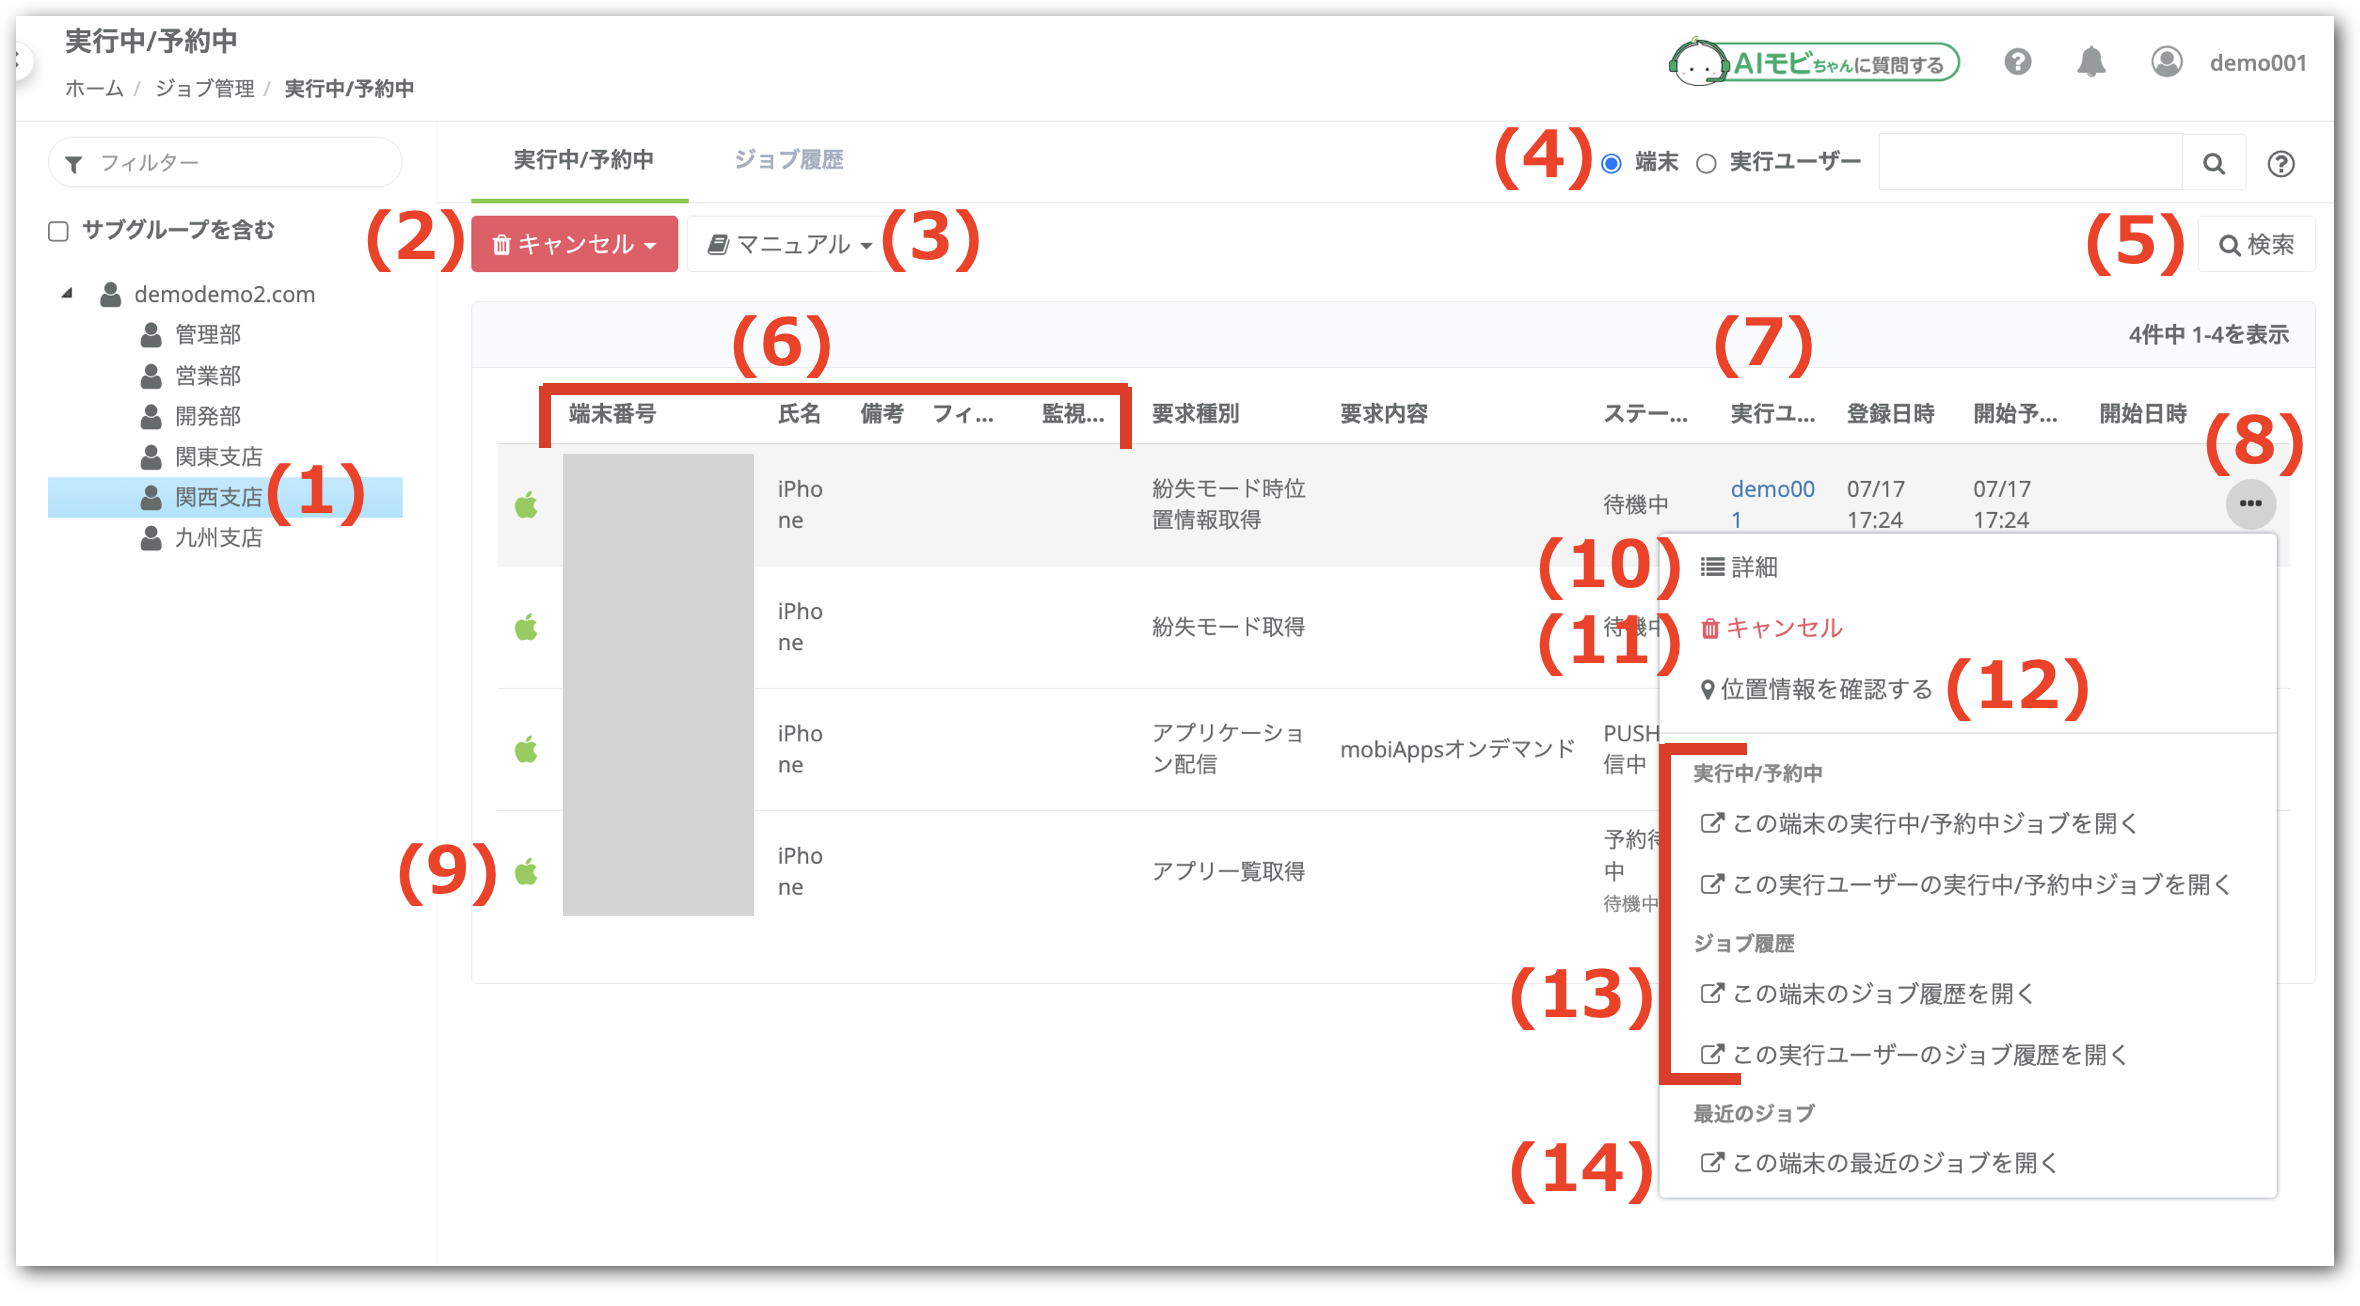Image resolution: width=2360 pixels, height=1306 pixels.
Task: Open the キャンセル dropdown button
Action: 574,244
